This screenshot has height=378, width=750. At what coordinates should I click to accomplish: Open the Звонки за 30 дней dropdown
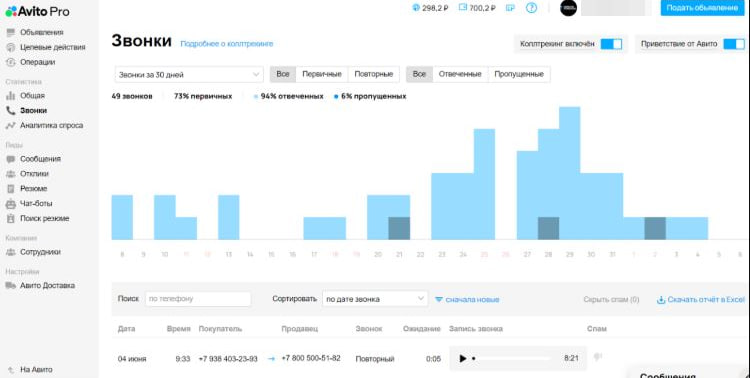tap(189, 75)
